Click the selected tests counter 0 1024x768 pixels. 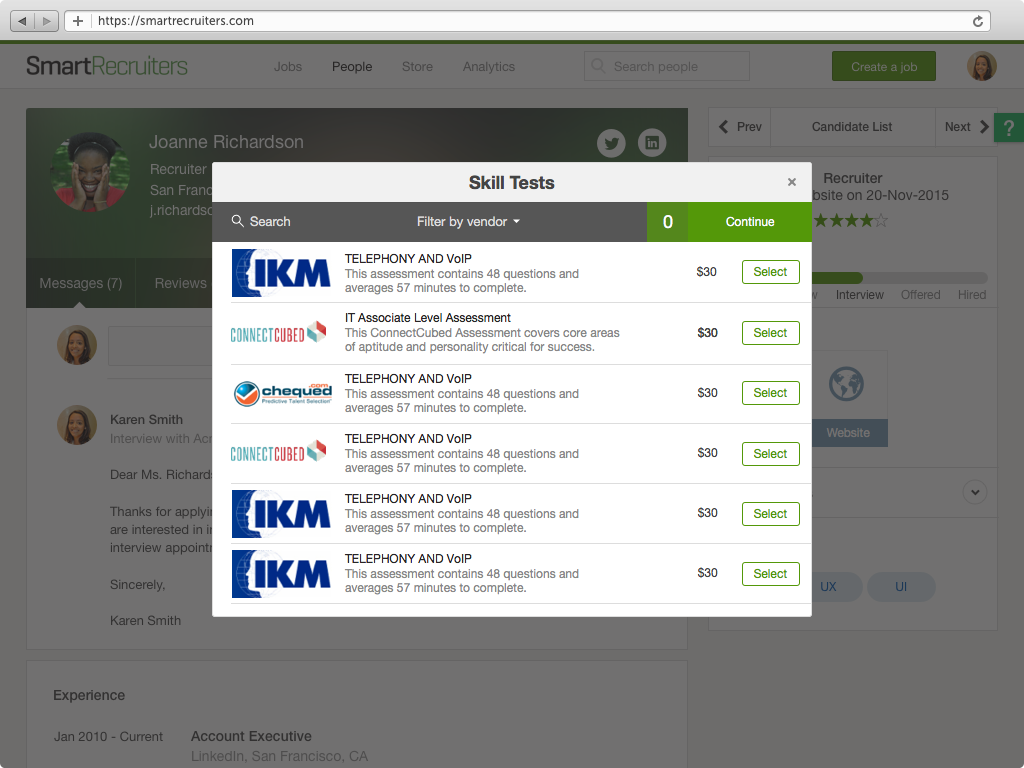point(667,222)
